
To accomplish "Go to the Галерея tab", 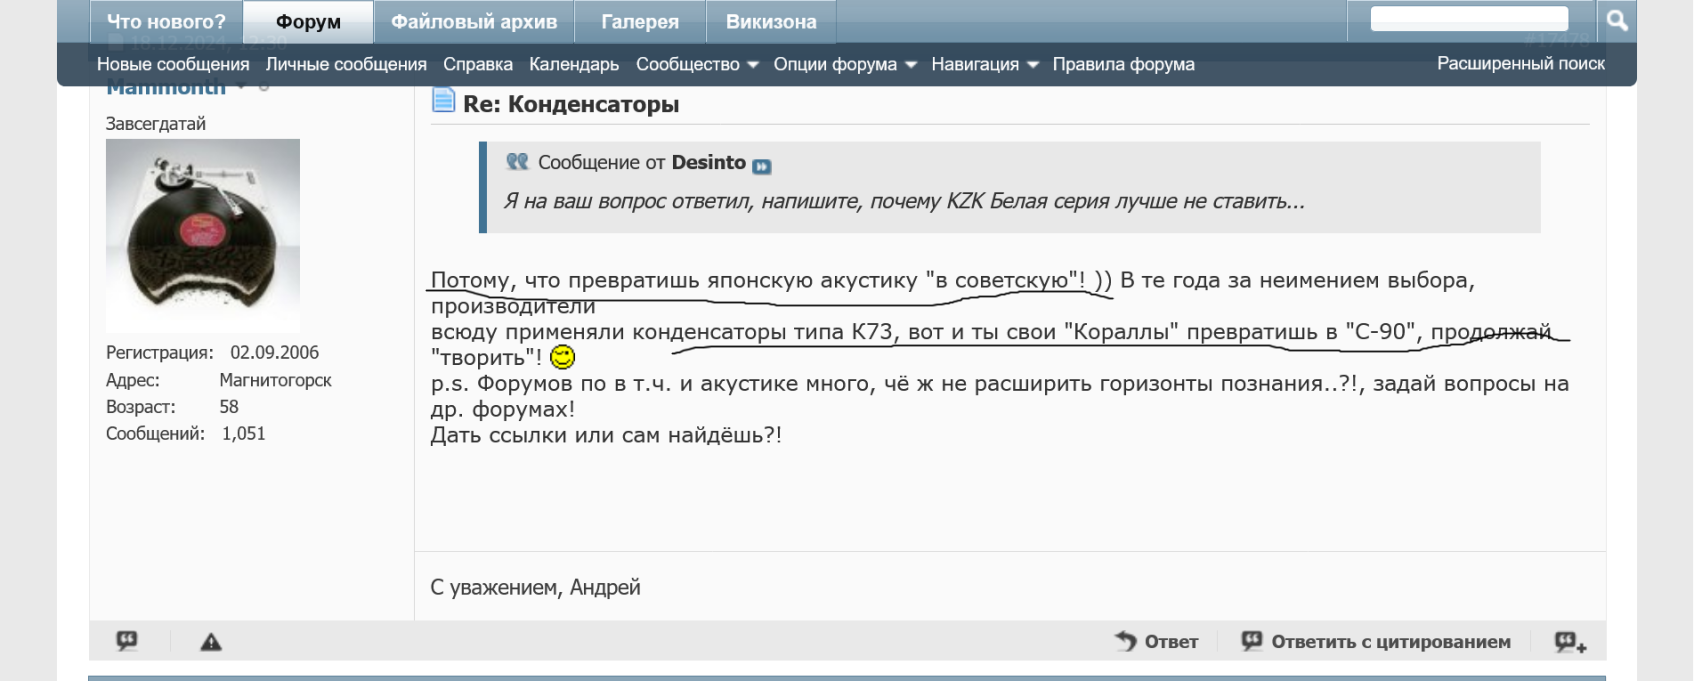I will coord(640,21).
